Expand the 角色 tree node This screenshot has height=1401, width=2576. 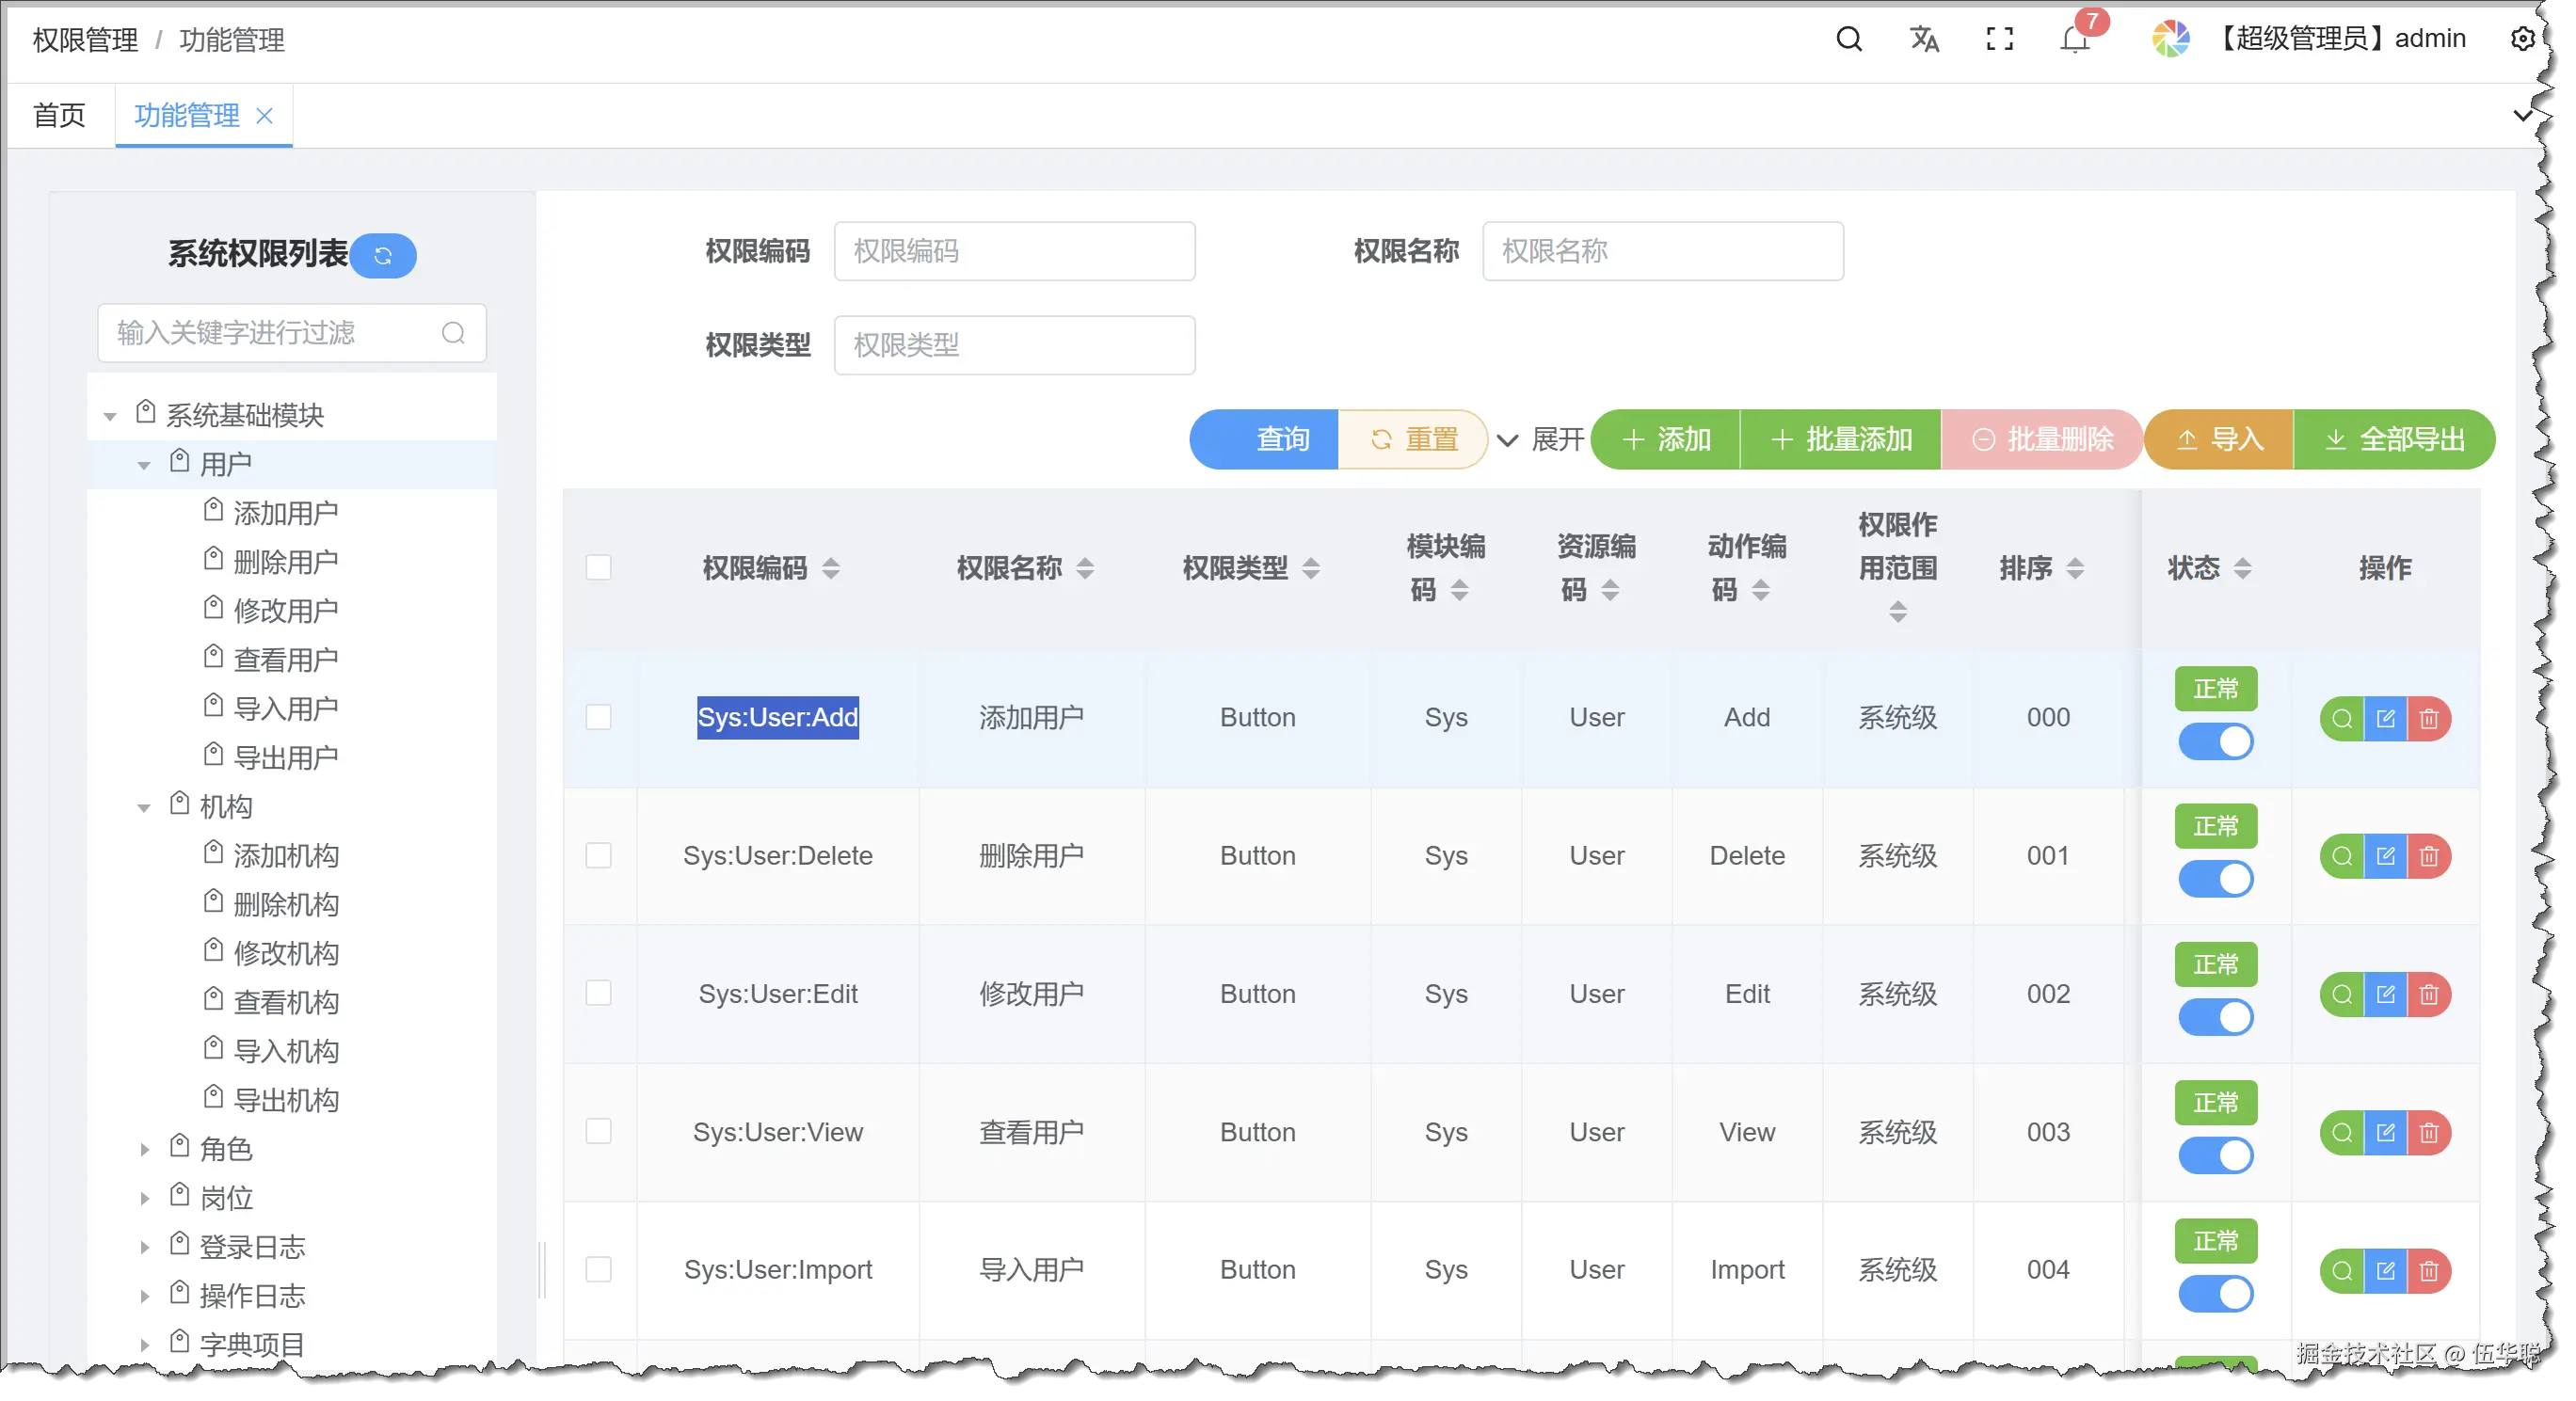click(144, 1150)
